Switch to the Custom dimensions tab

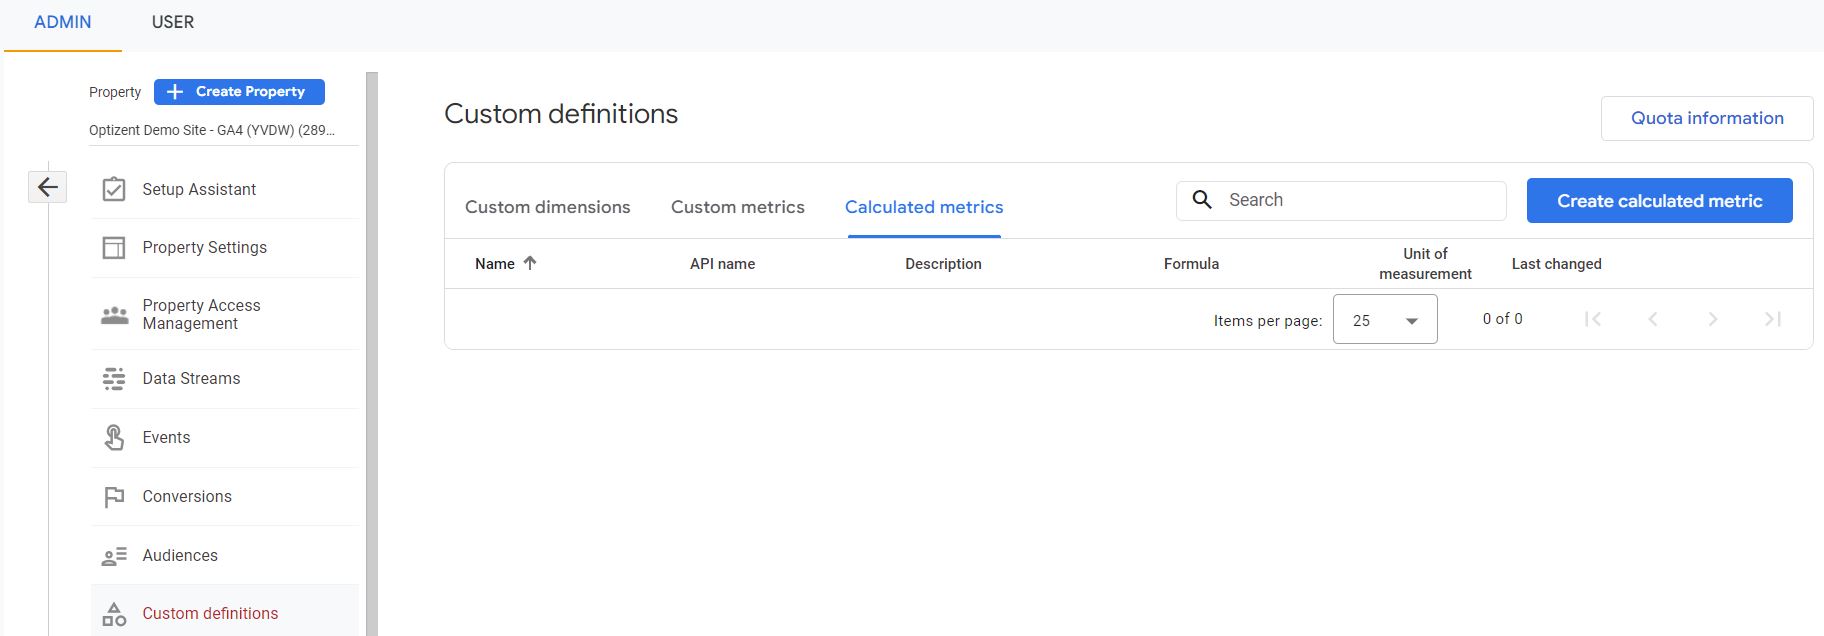[547, 207]
